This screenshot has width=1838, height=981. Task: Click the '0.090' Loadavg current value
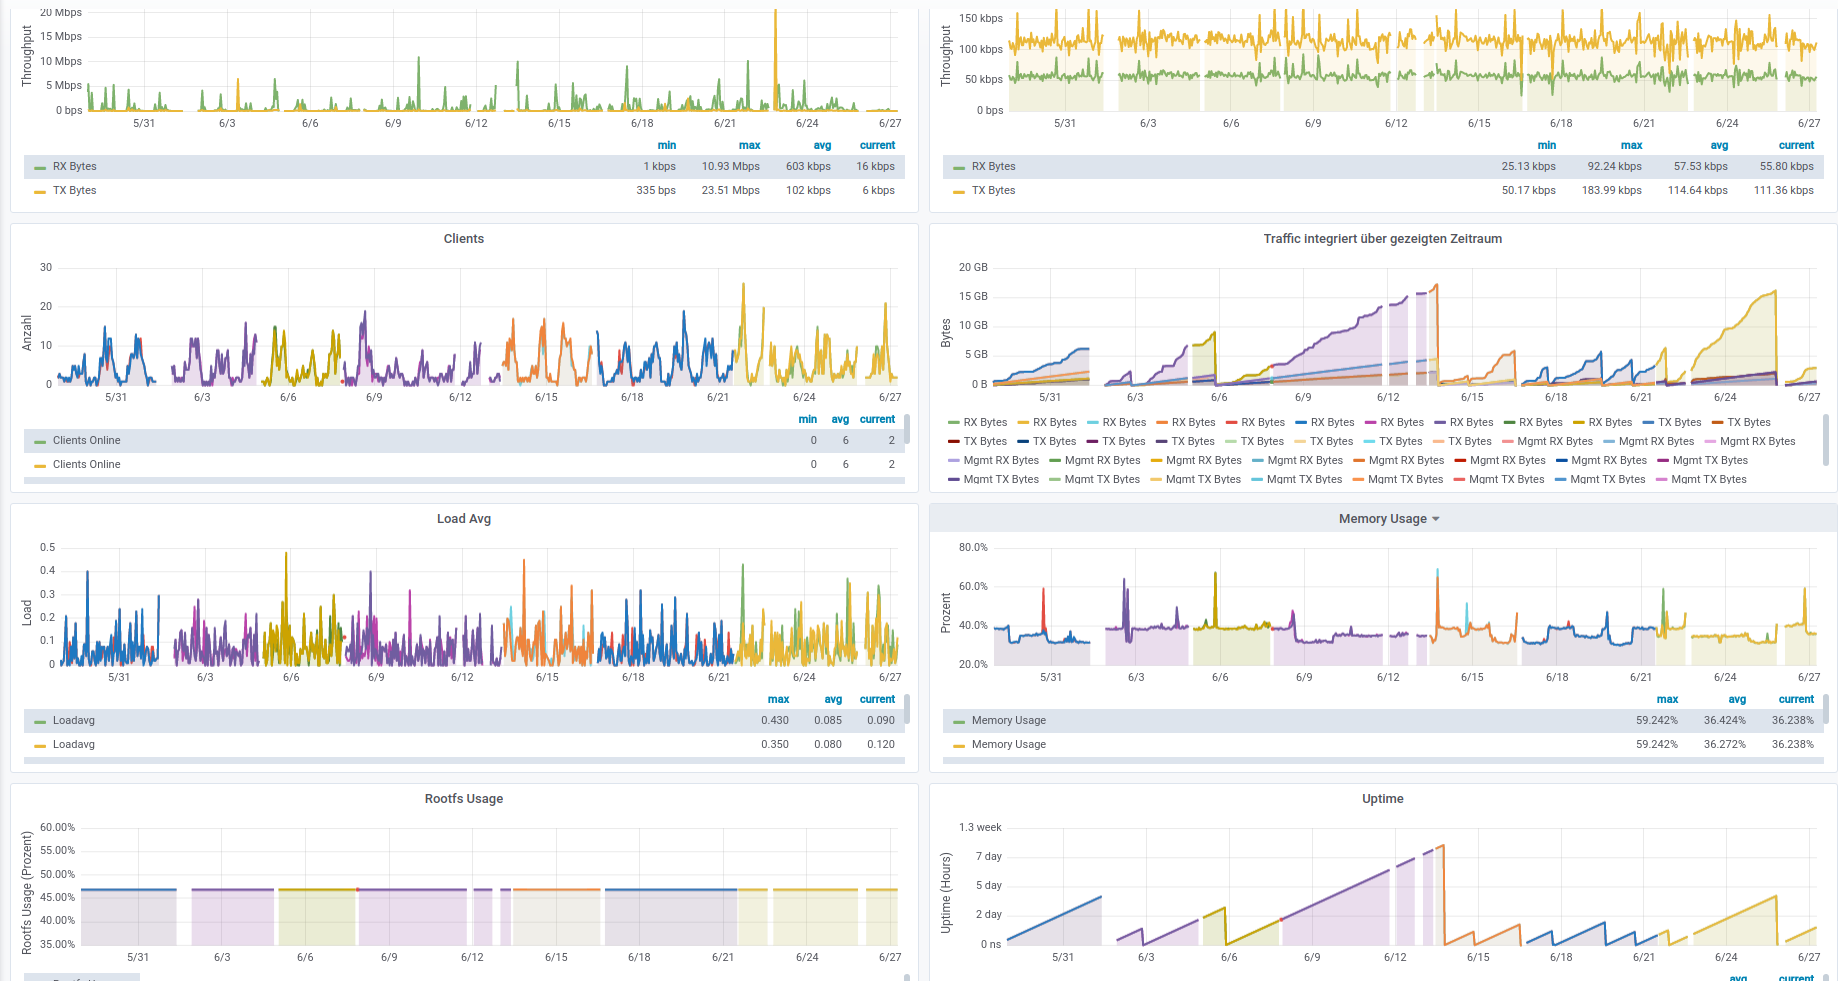881,721
